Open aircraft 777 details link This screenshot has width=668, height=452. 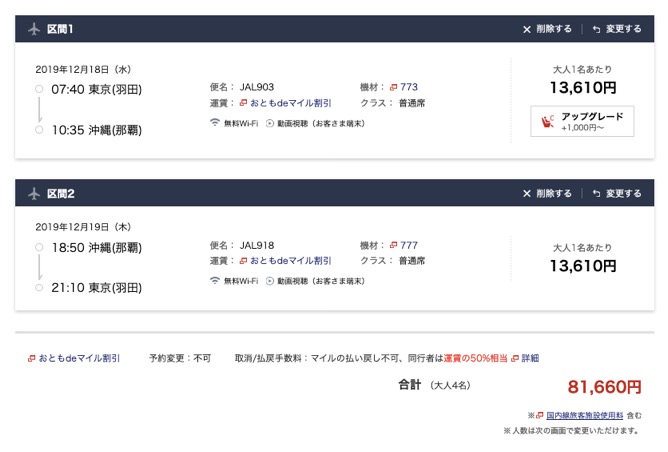(x=408, y=245)
